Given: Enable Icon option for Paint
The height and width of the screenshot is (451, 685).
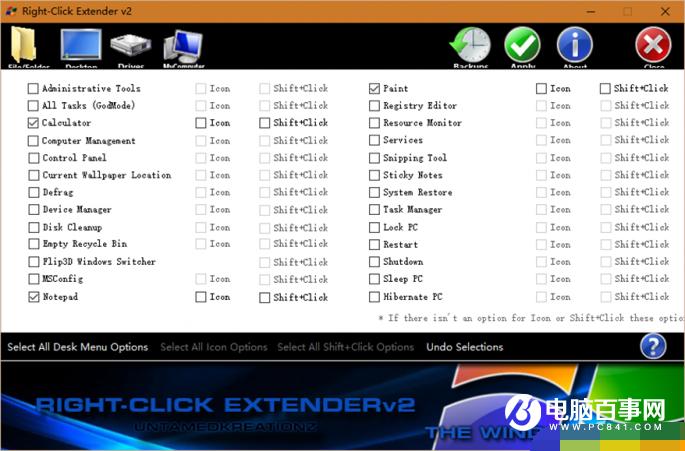Looking at the screenshot, I should pyautogui.click(x=541, y=89).
